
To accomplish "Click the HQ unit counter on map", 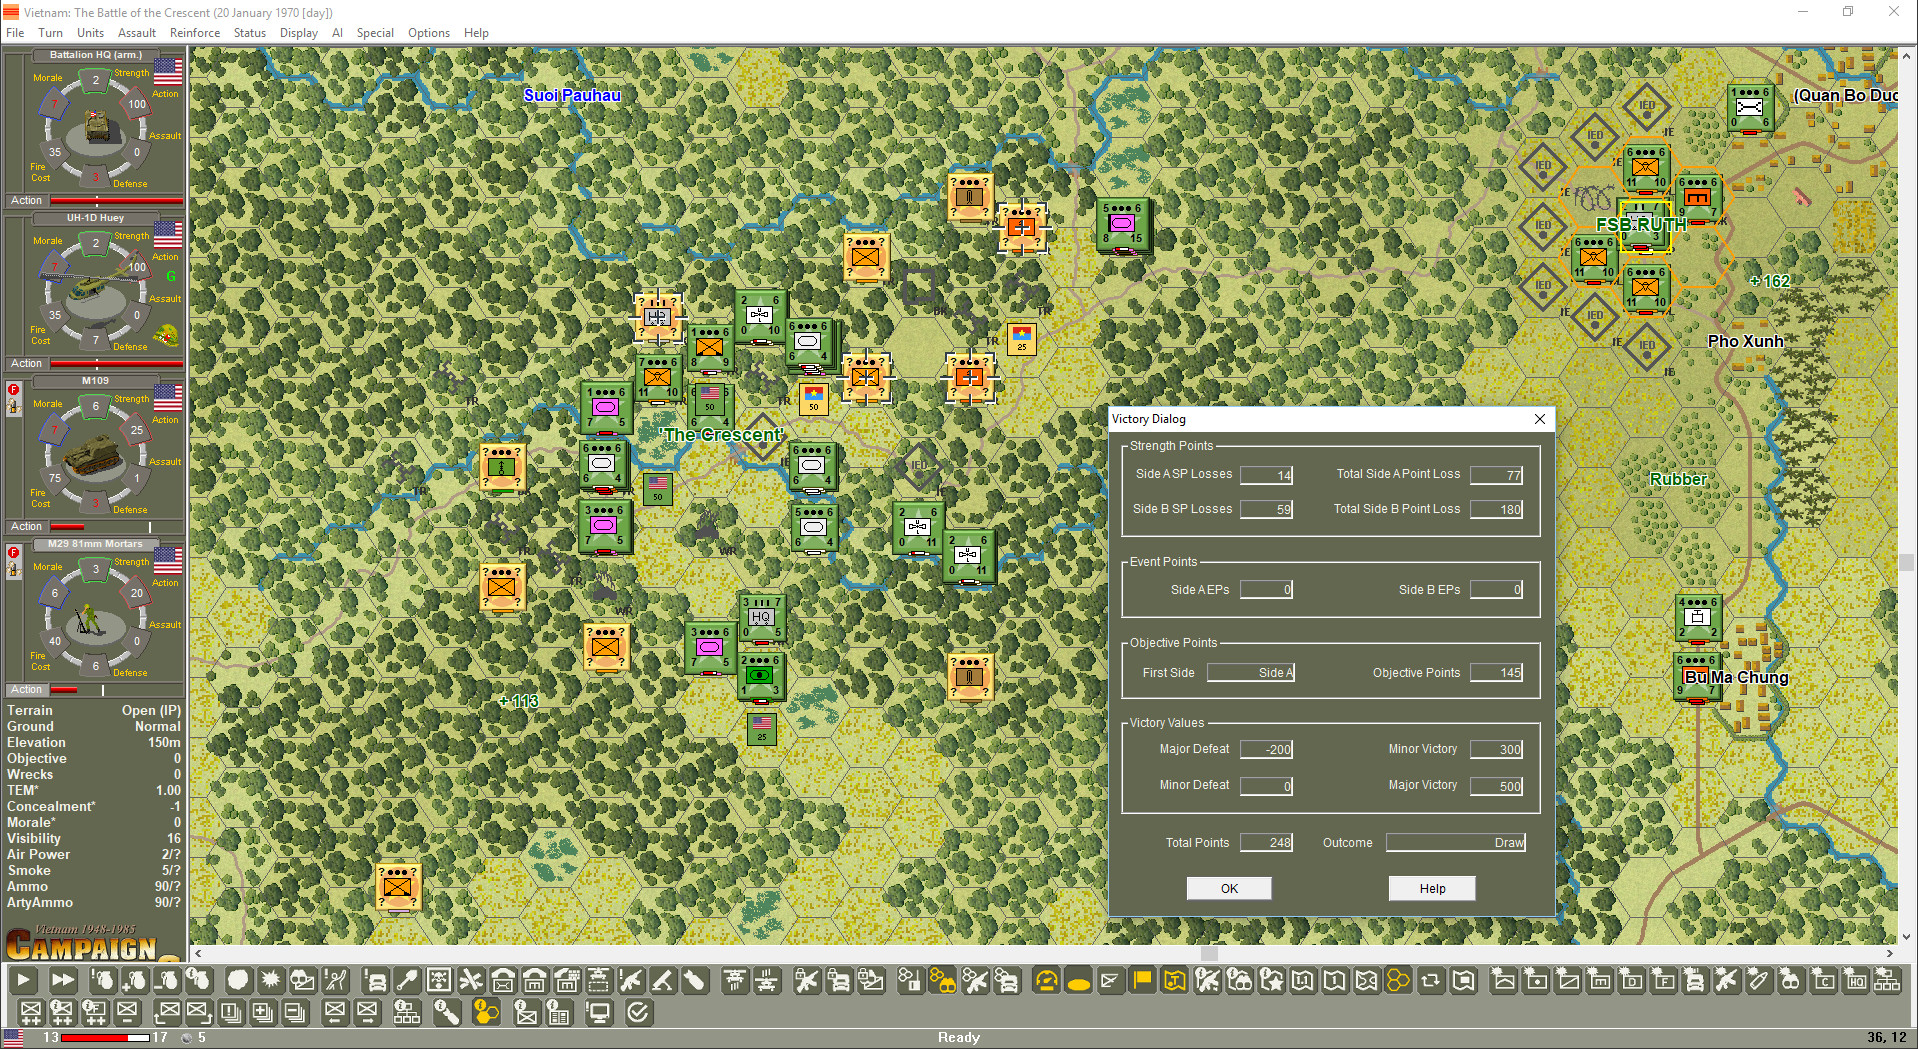I will pos(762,617).
